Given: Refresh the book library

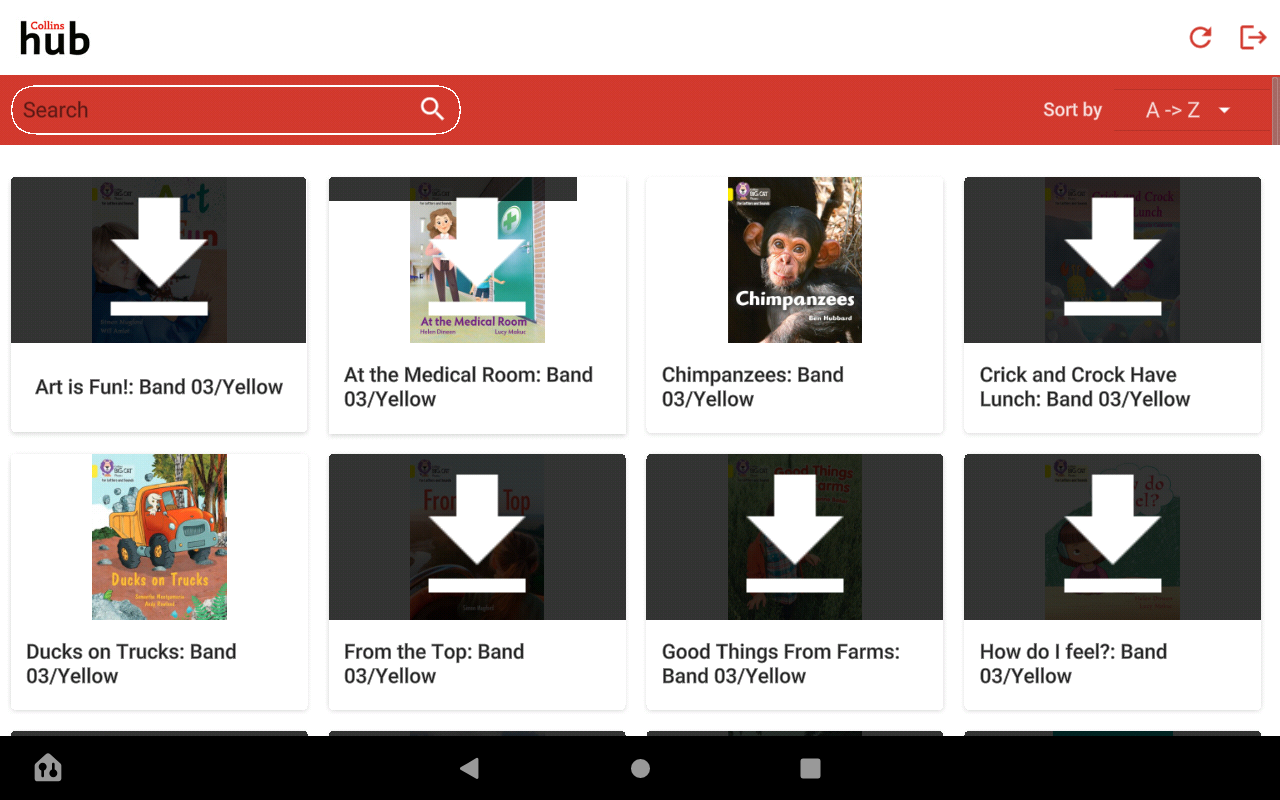Looking at the screenshot, I should coord(1200,37).
